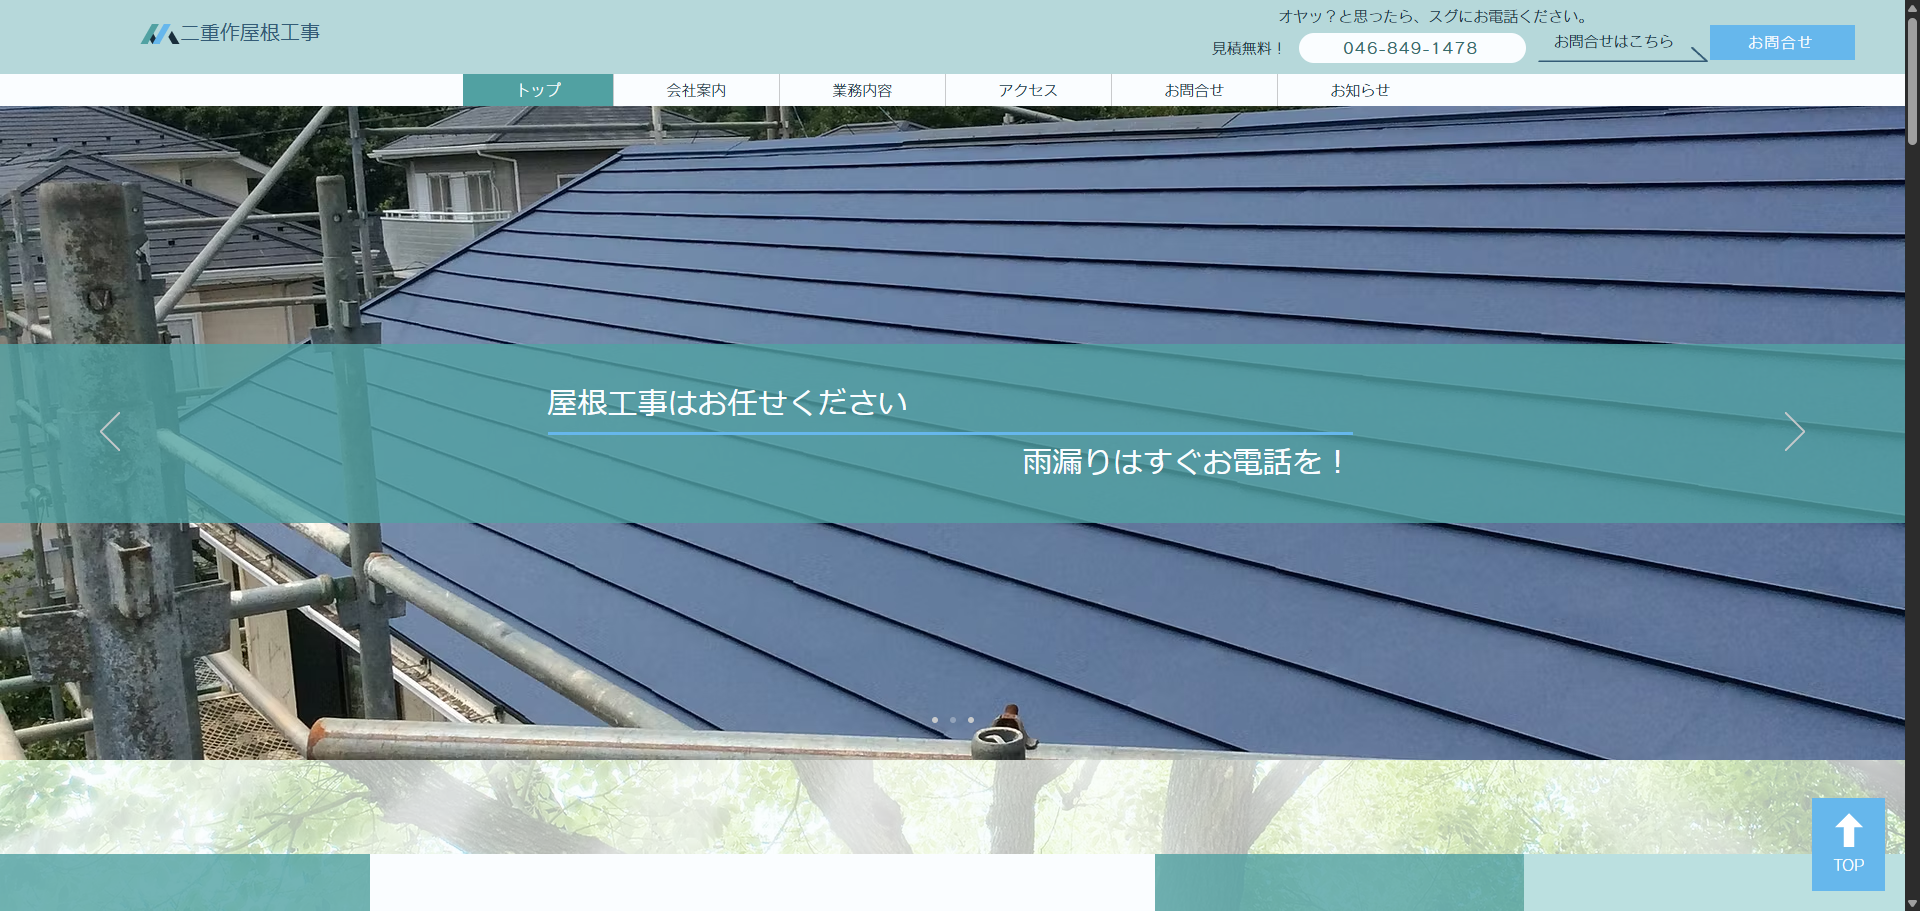Viewport: 1920px width, 911px height.
Task: Open the アクセス menu item
Action: tap(1028, 90)
